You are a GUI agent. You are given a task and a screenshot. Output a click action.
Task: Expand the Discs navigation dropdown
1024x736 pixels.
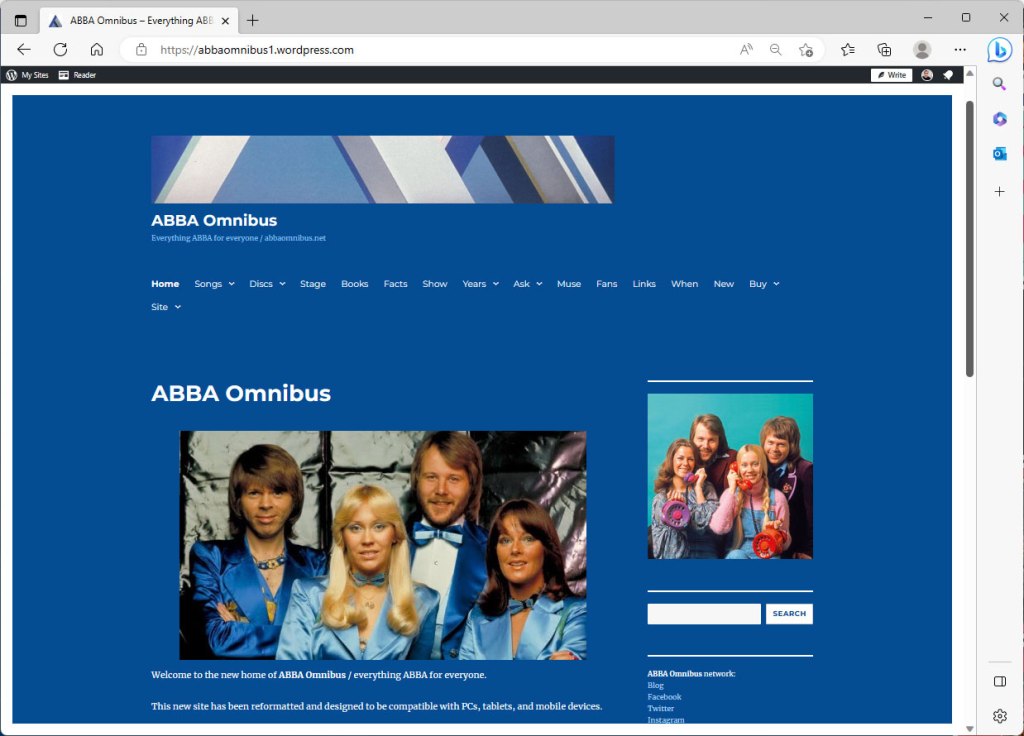click(x=267, y=284)
